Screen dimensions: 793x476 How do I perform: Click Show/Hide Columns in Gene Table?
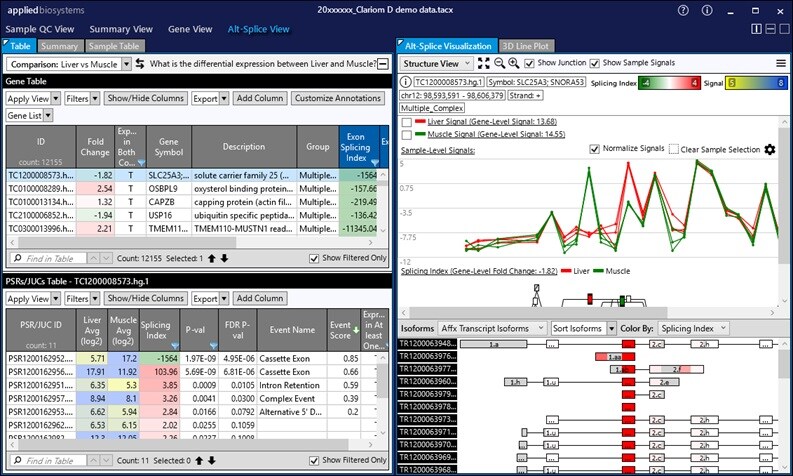coord(145,98)
